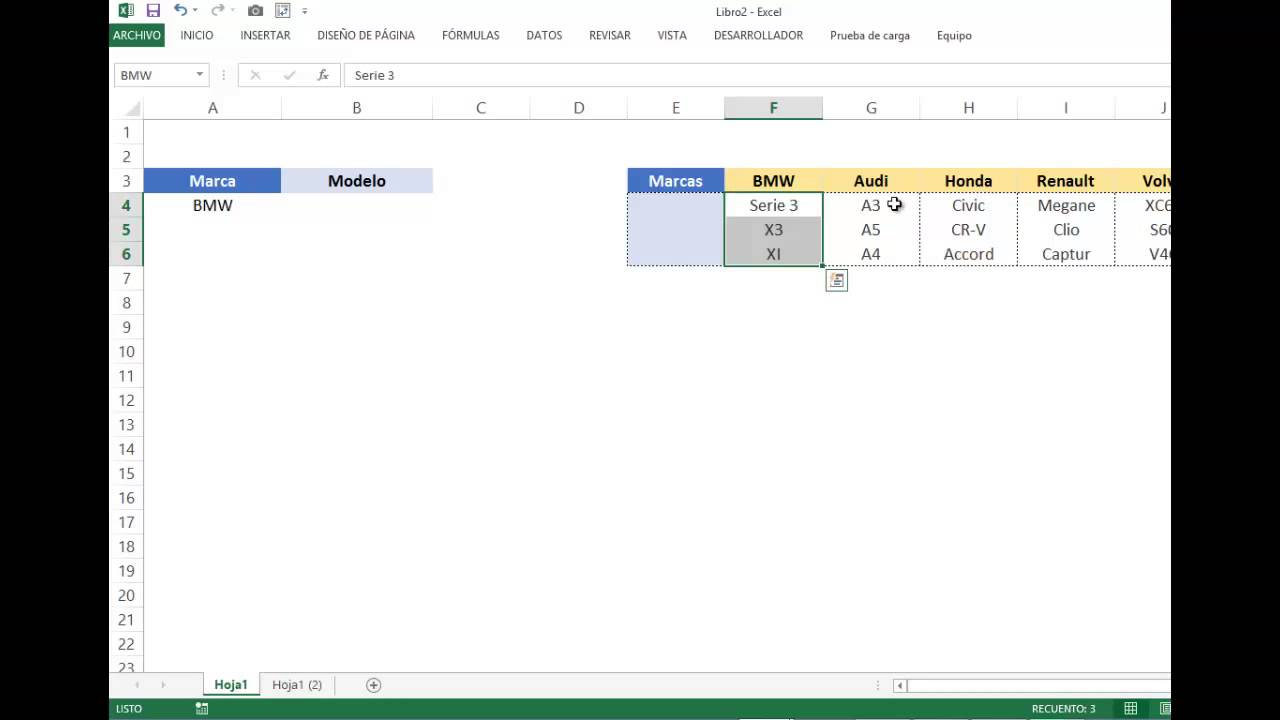This screenshot has width=1280, height=720.
Task: Select the cell containing A4
Action: [x=871, y=254]
